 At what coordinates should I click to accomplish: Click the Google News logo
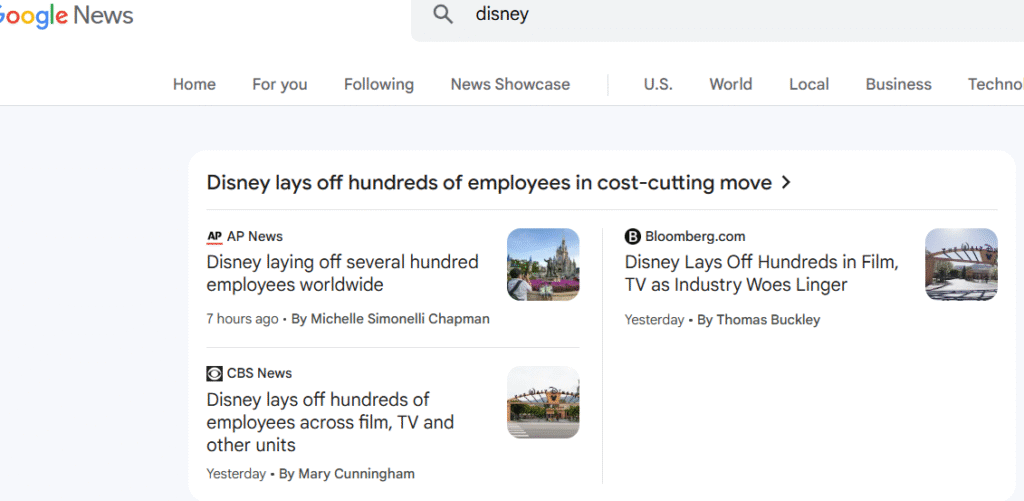tap(66, 15)
